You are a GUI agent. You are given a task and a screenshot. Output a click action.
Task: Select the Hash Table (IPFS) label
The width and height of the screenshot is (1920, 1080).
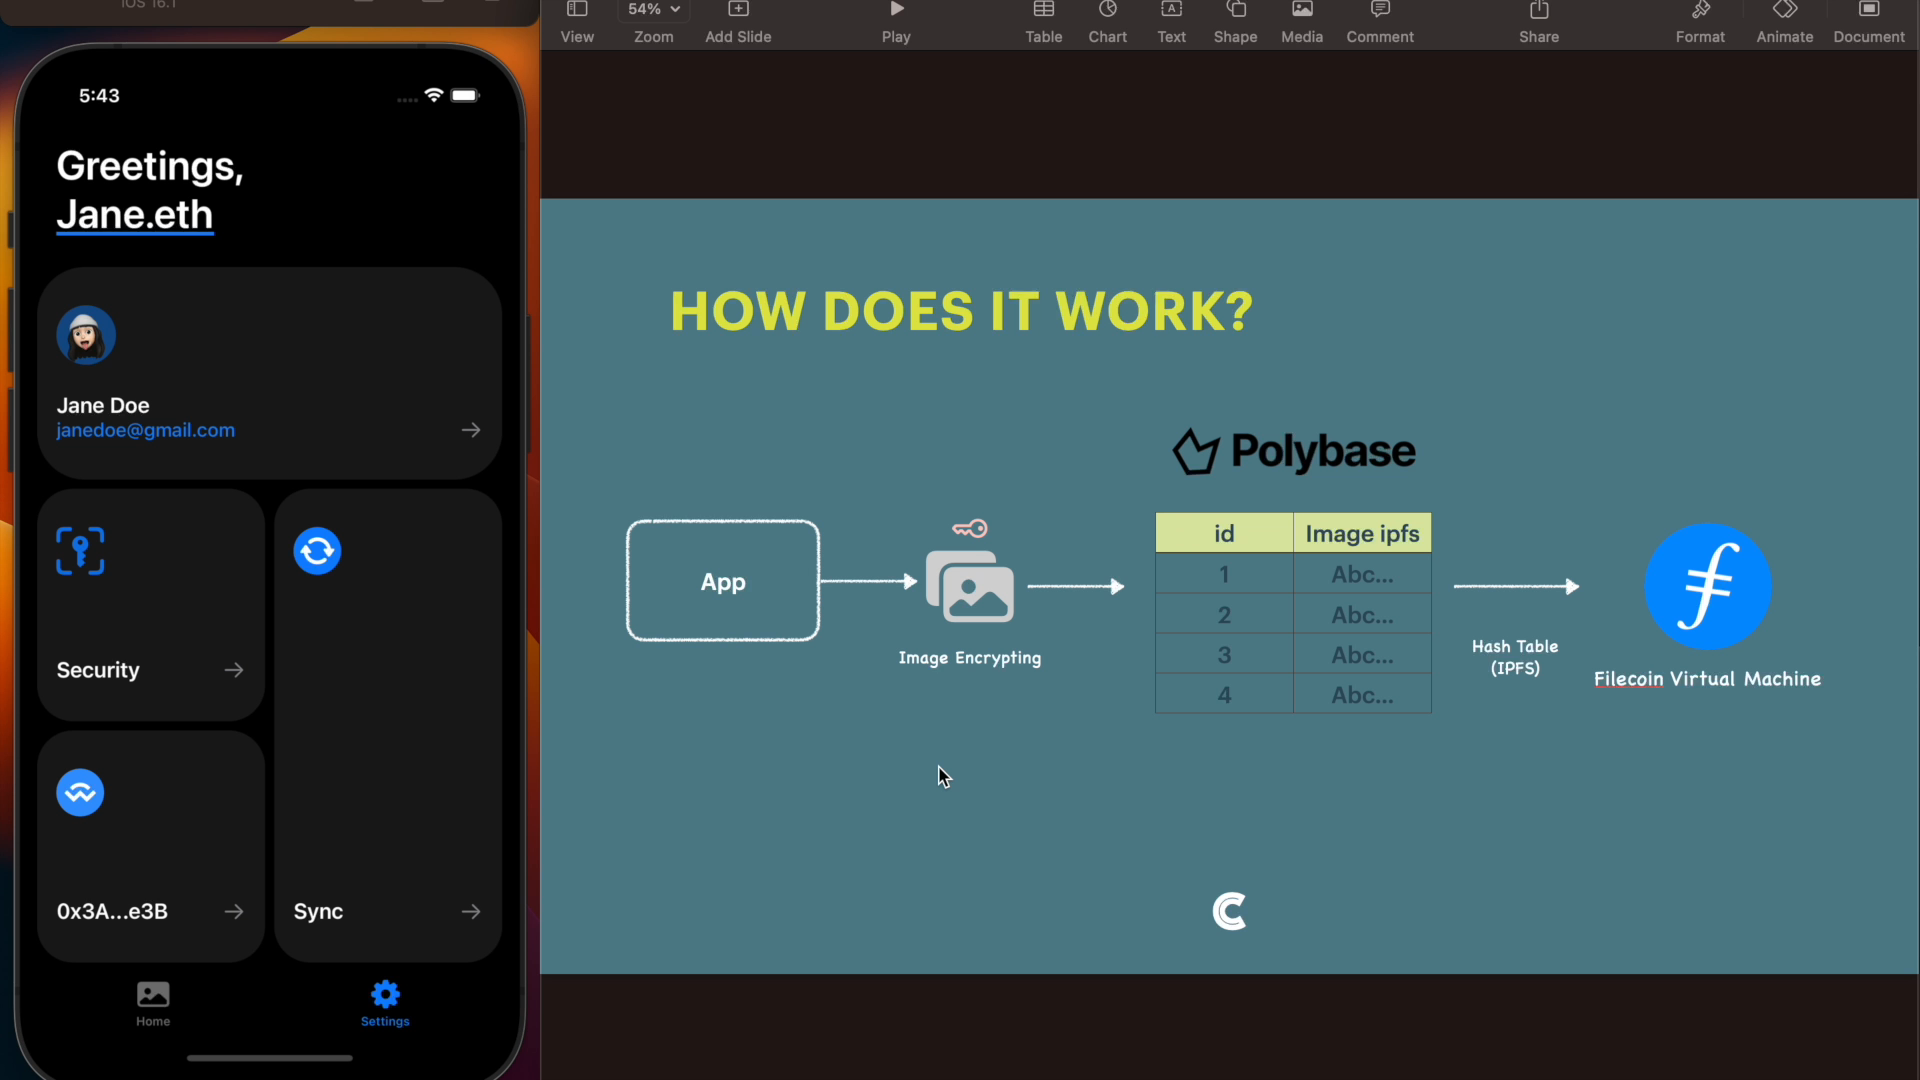point(1515,657)
